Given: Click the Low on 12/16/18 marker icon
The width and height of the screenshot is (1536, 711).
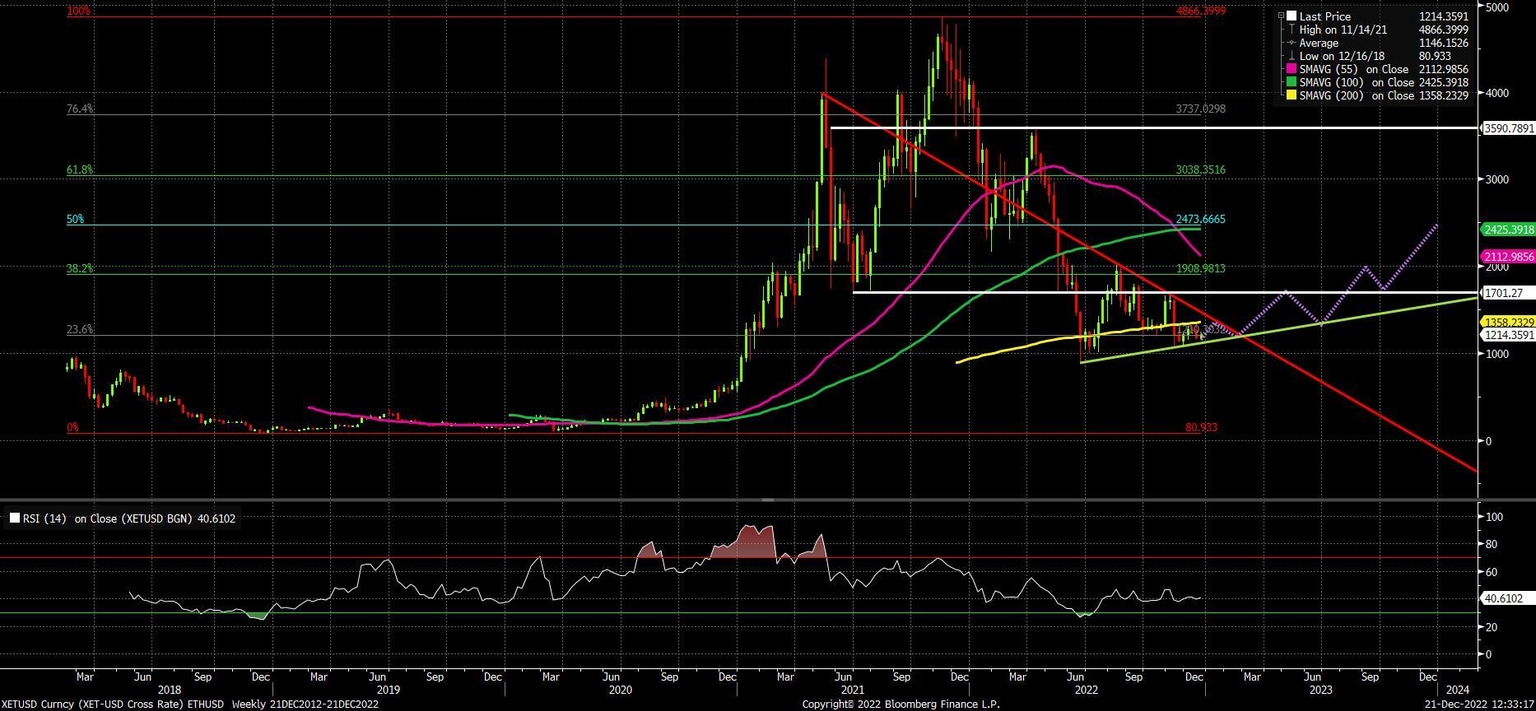Looking at the screenshot, I should coord(1291,56).
